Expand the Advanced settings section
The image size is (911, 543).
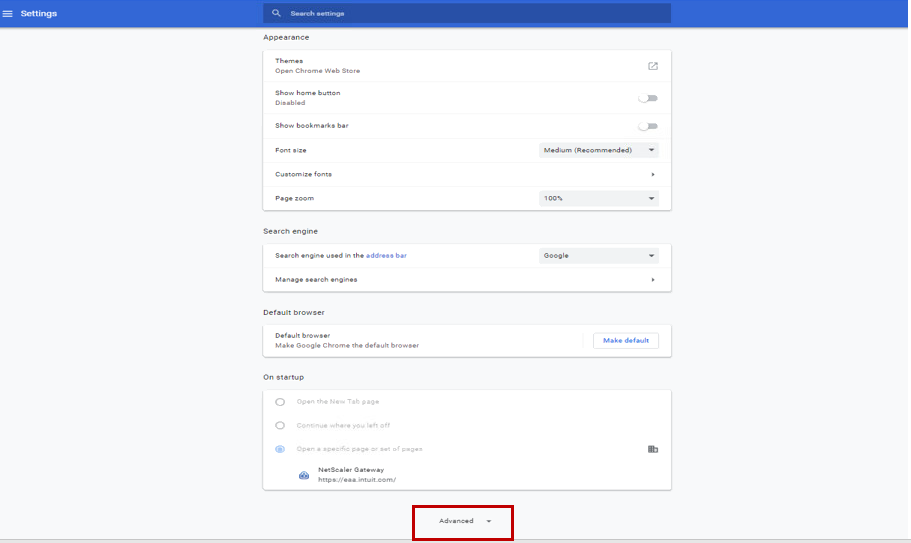pos(464,521)
